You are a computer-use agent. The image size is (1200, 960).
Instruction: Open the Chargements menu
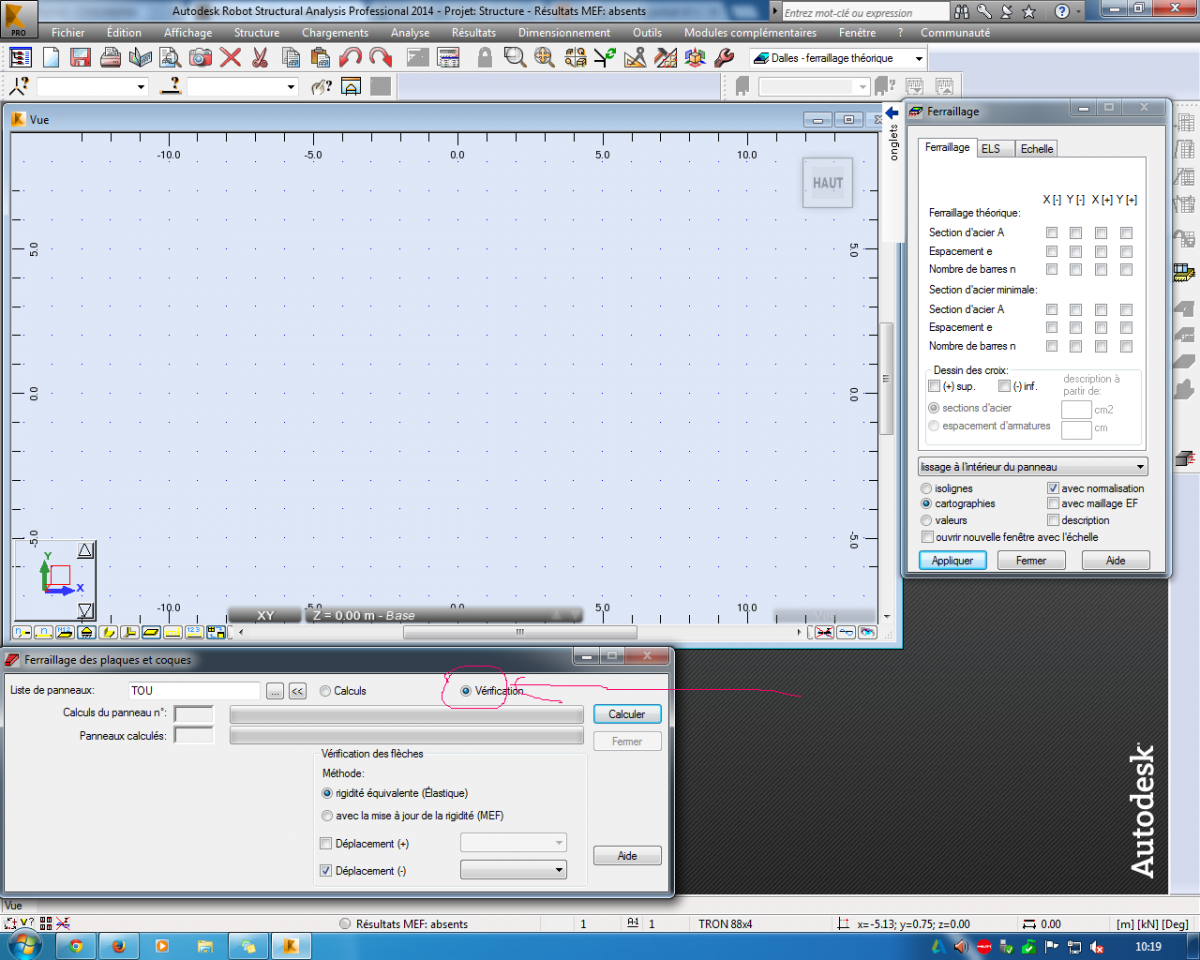(335, 33)
